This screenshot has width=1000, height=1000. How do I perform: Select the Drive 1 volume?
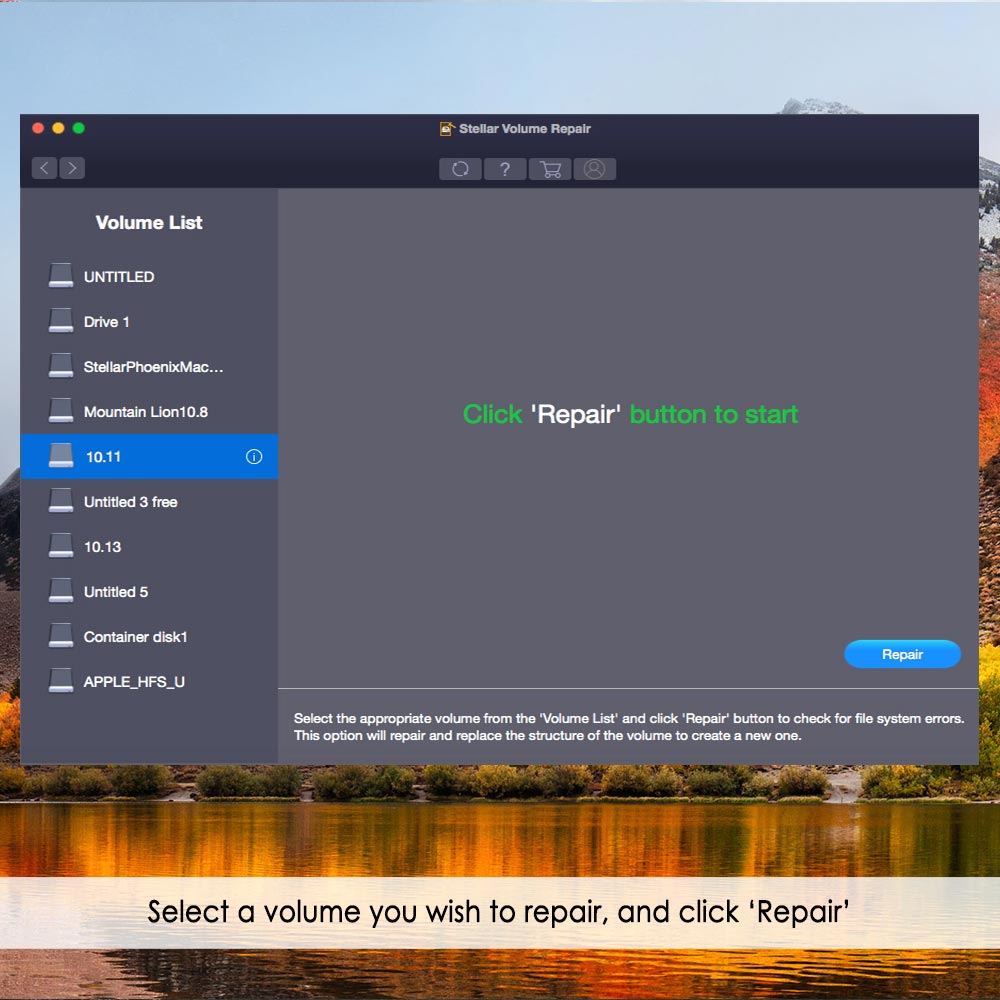point(149,322)
